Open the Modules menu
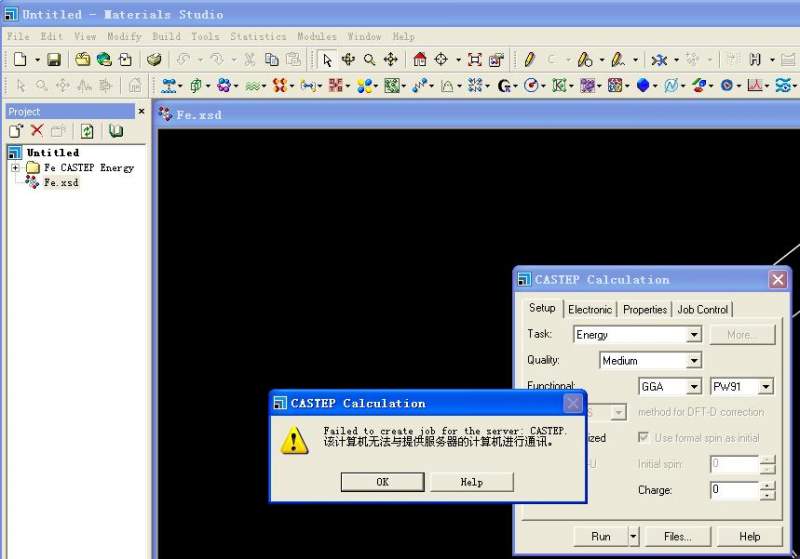Image resolution: width=800 pixels, height=559 pixels. [317, 37]
